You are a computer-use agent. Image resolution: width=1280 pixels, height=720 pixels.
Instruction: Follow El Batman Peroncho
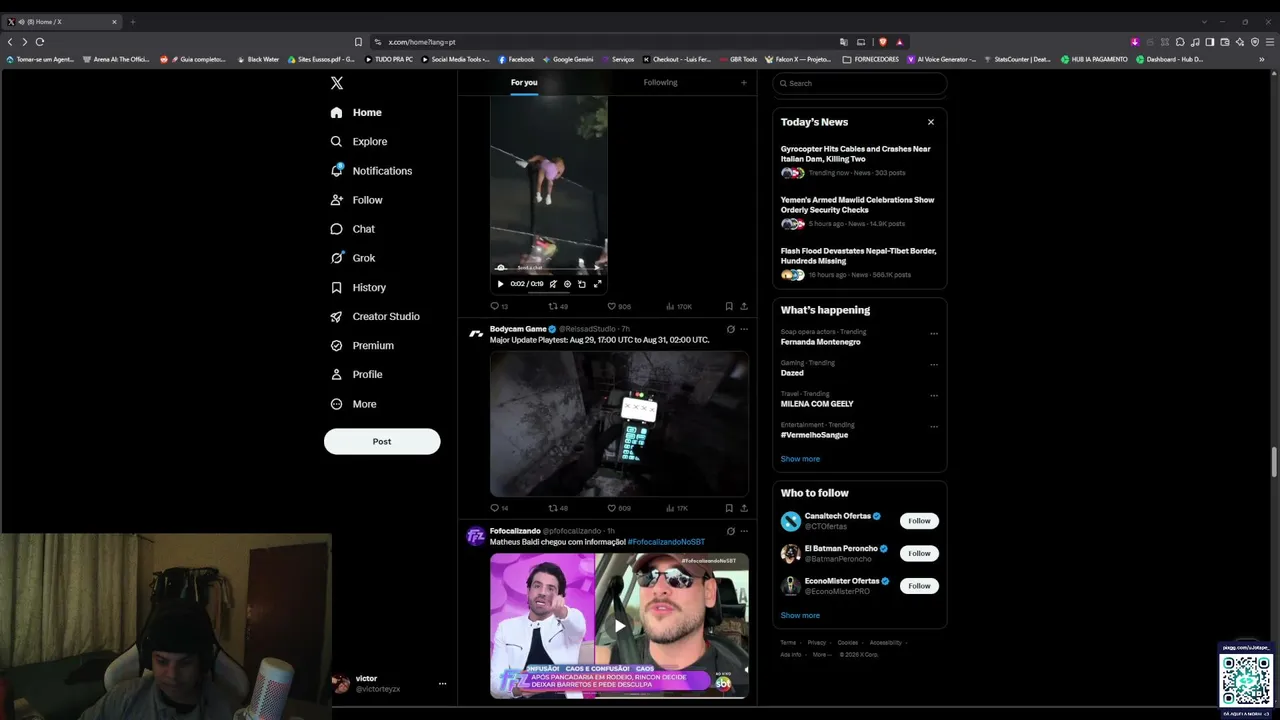(919, 553)
